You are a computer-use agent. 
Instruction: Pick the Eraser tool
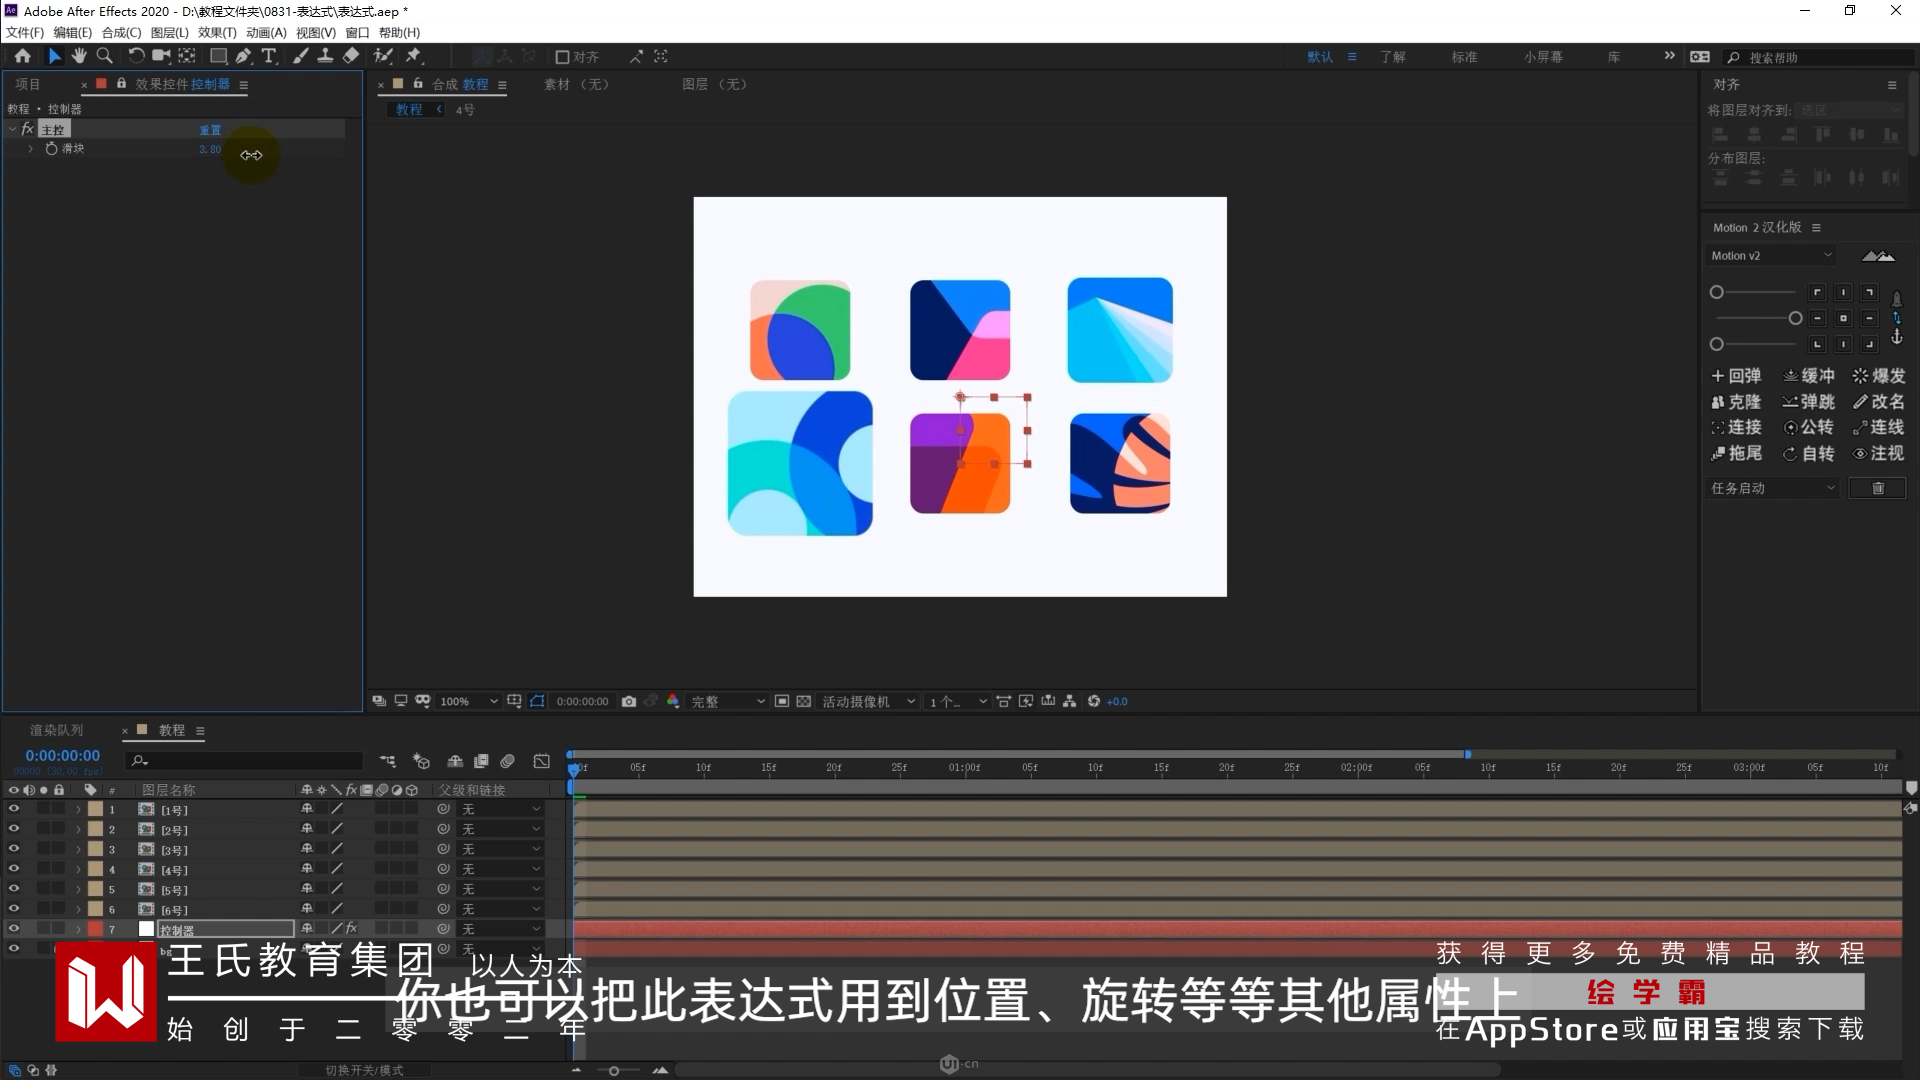351,56
